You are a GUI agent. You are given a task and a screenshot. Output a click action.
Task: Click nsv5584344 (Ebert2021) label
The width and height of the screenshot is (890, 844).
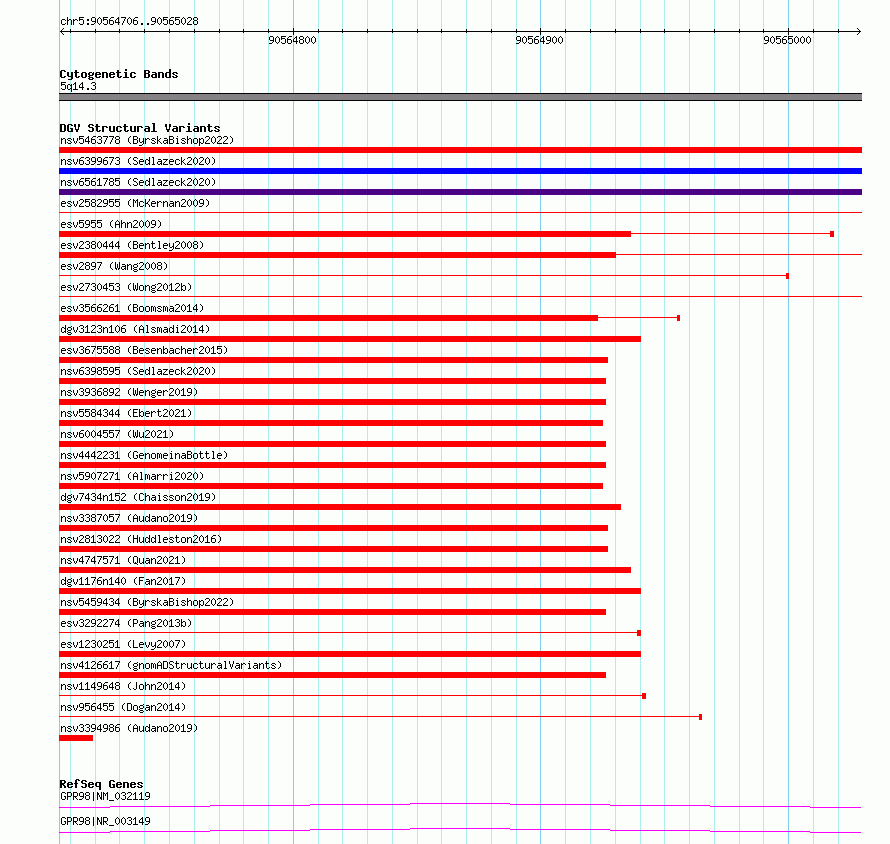coord(126,413)
